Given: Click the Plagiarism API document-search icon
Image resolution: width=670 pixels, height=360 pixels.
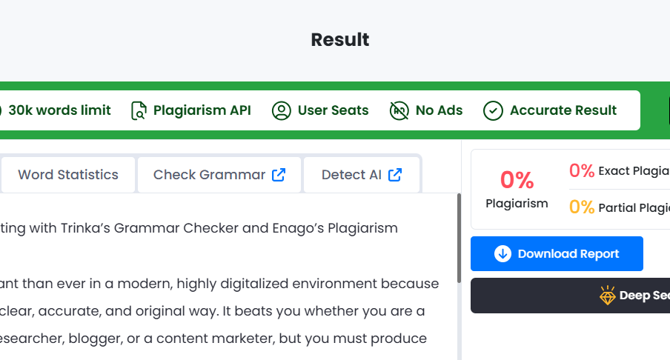Looking at the screenshot, I should 139,111.
